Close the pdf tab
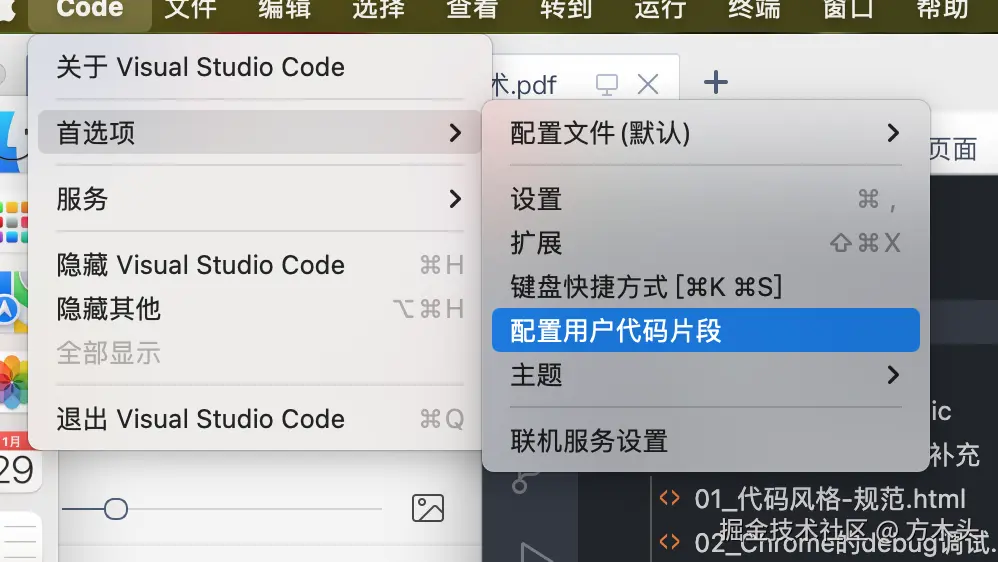 tap(648, 84)
